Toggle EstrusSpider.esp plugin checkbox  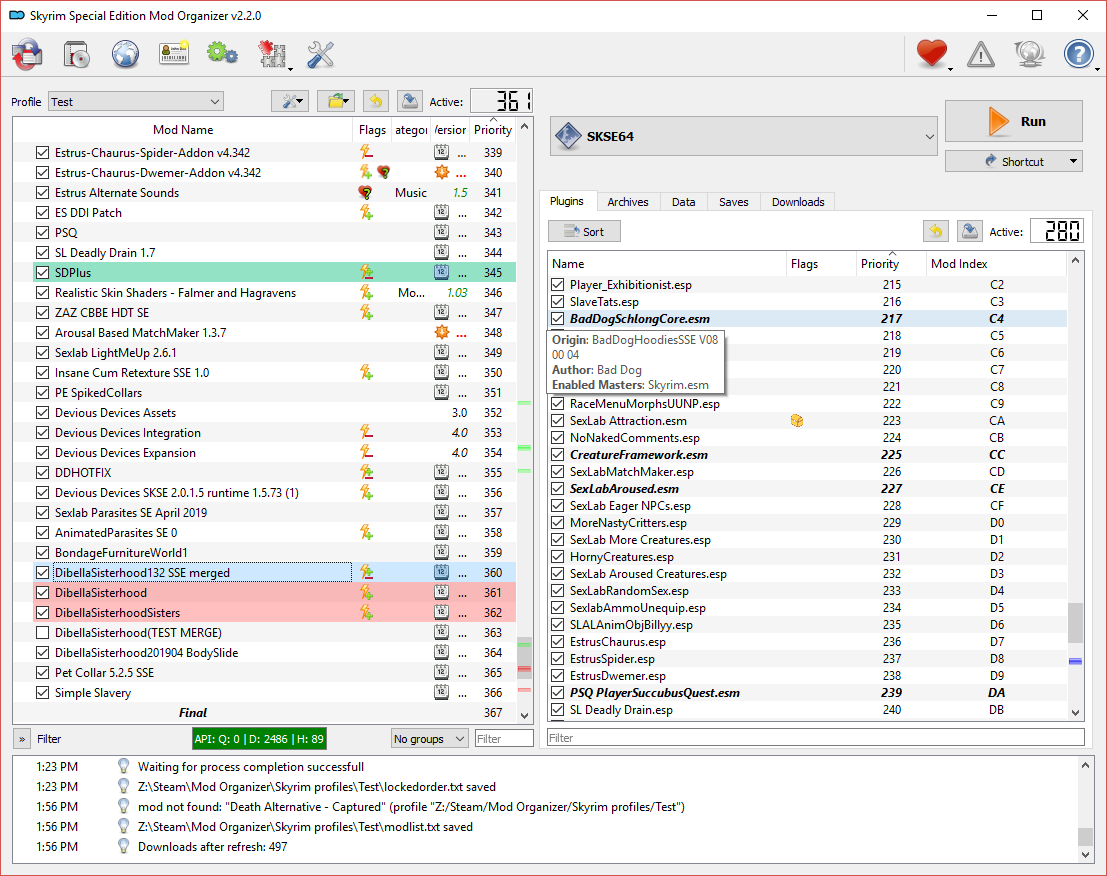pyautogui.click(x=558, y=659)
